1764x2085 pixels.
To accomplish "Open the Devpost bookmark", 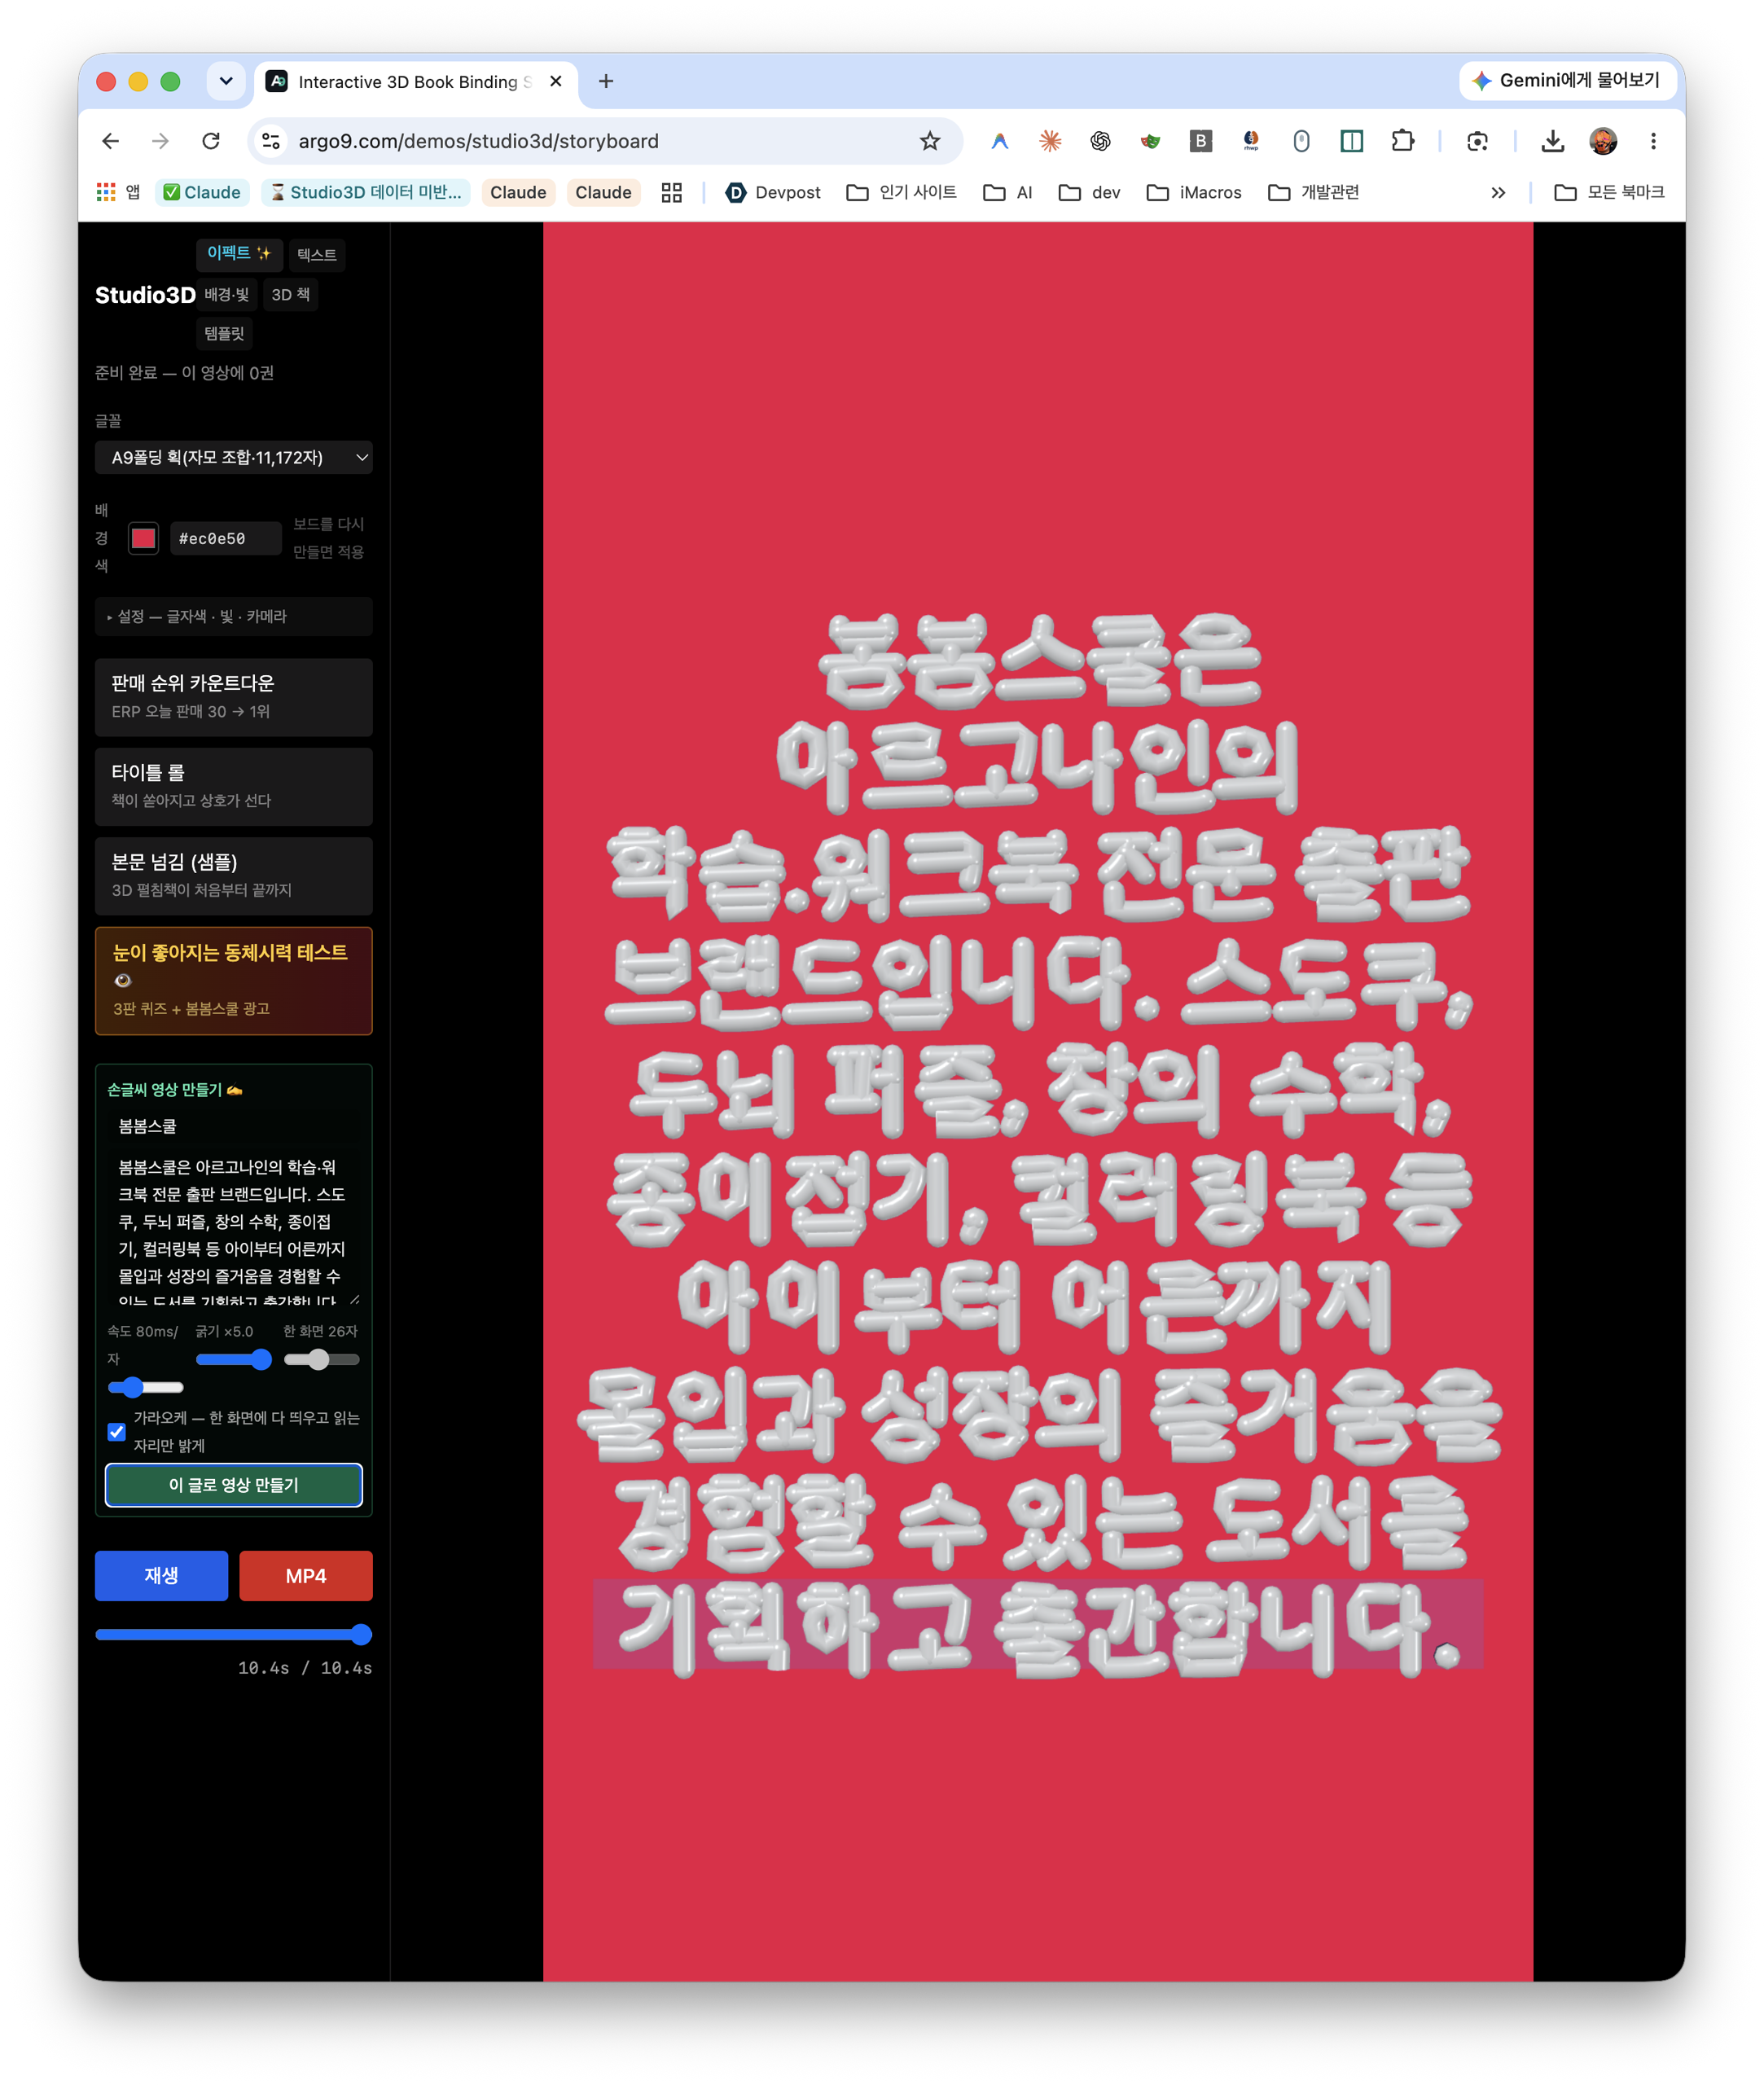I will tap(773, 192).
